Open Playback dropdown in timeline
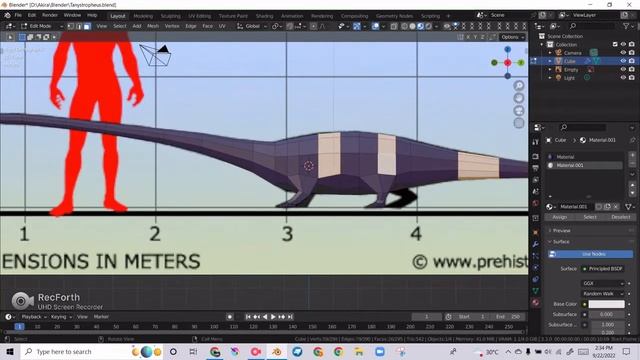 tap(33, 317)
